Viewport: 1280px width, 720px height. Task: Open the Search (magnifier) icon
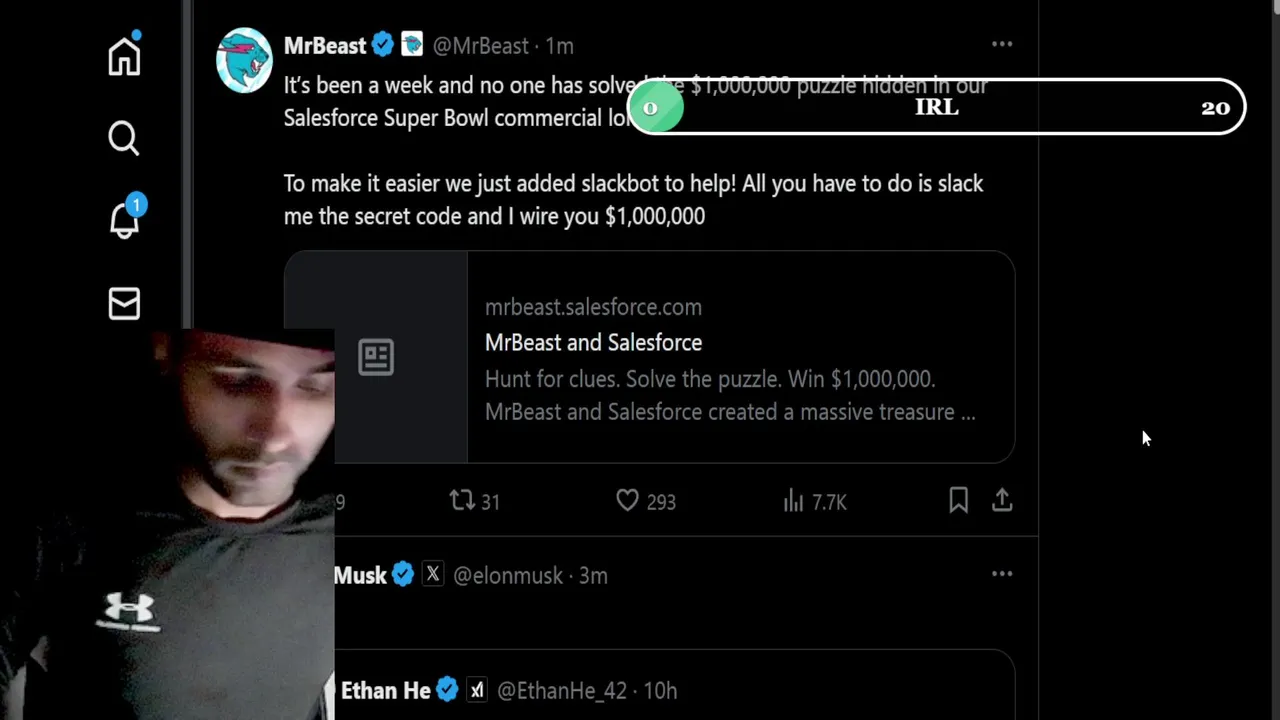124,138
